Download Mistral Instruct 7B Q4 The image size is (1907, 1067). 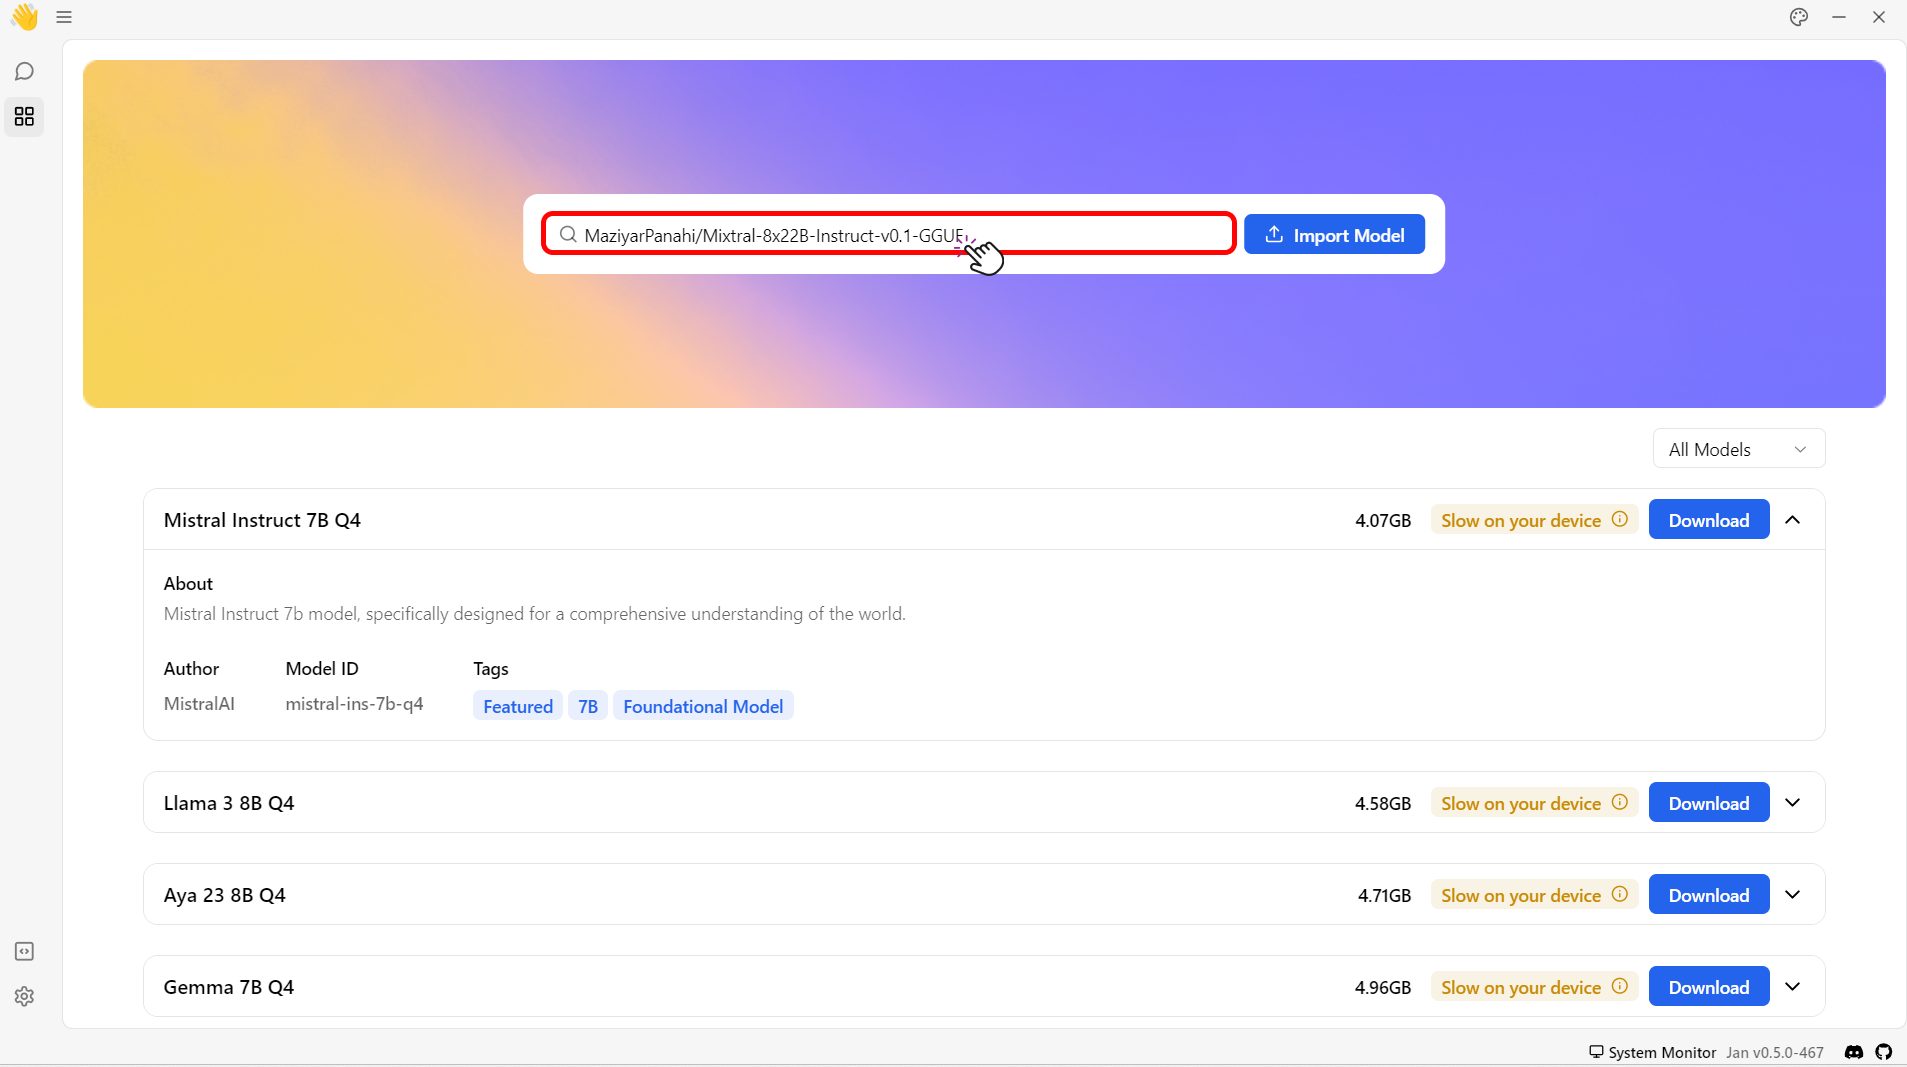click(x=1708, y=520)
